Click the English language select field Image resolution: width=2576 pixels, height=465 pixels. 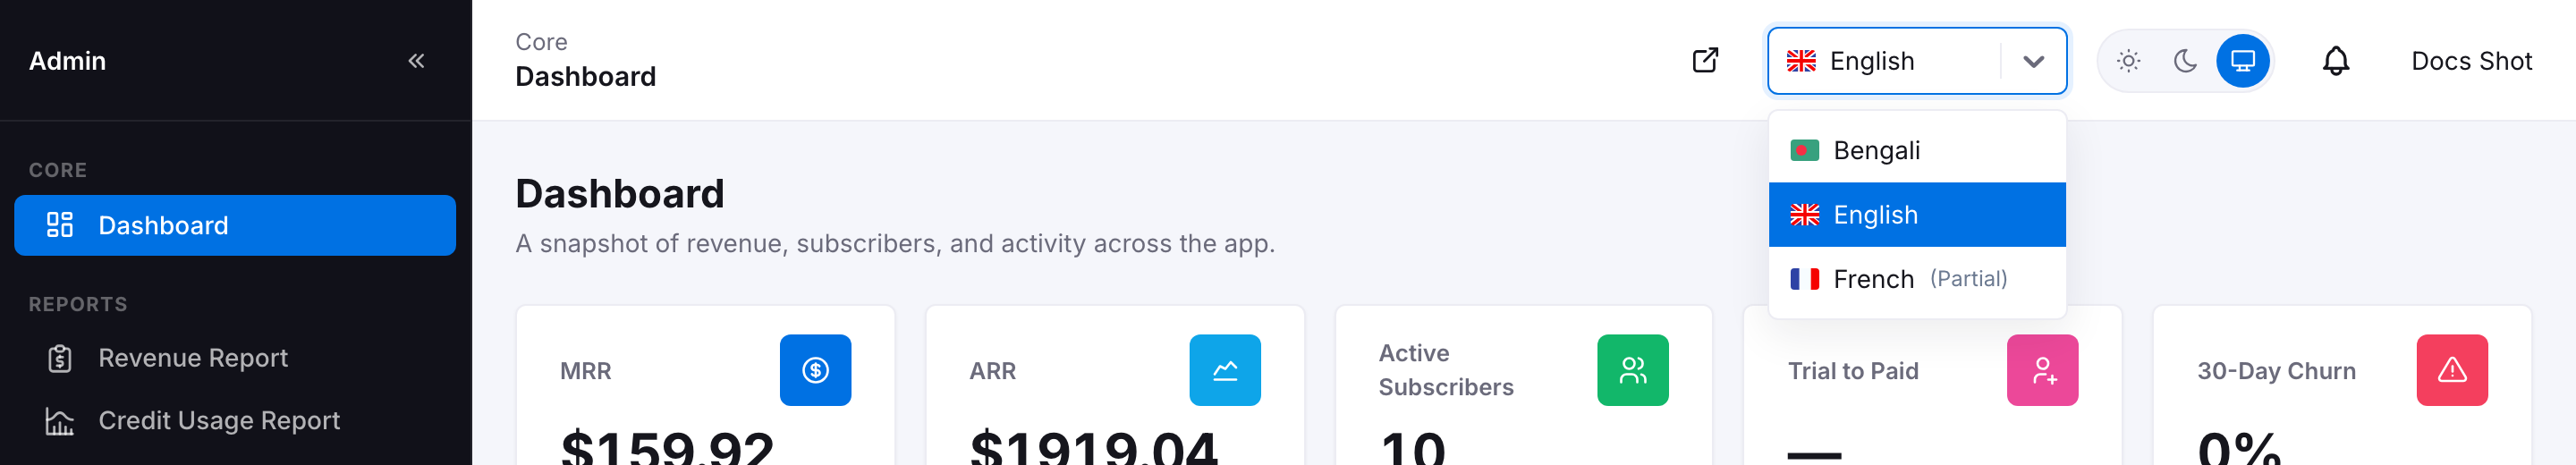pos(1917,61)
